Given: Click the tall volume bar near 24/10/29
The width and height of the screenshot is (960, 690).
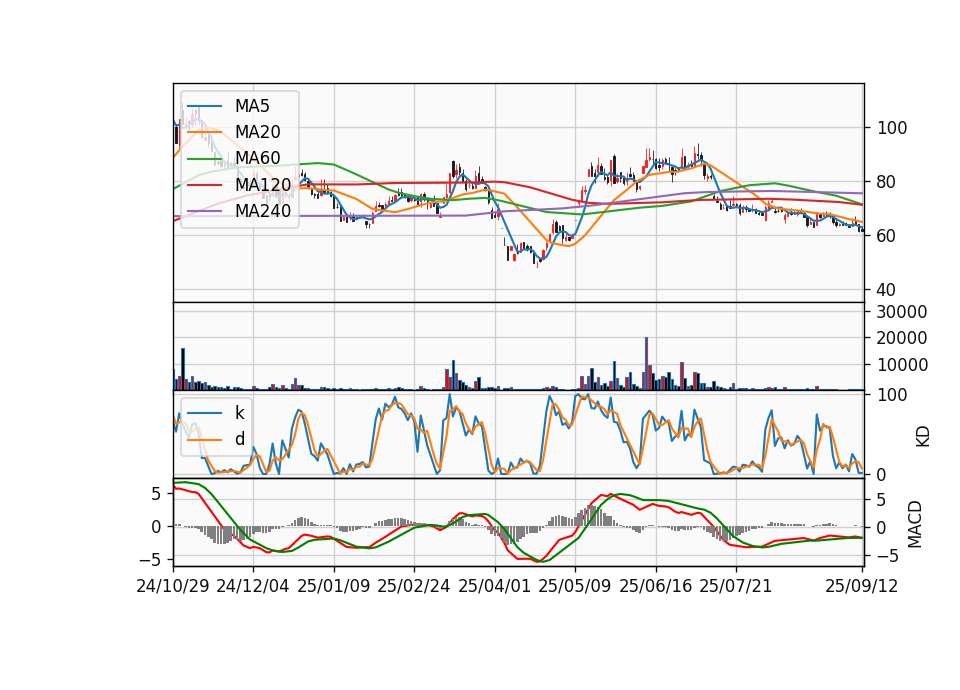Looking at the screenshot, I should pos(183,369).
